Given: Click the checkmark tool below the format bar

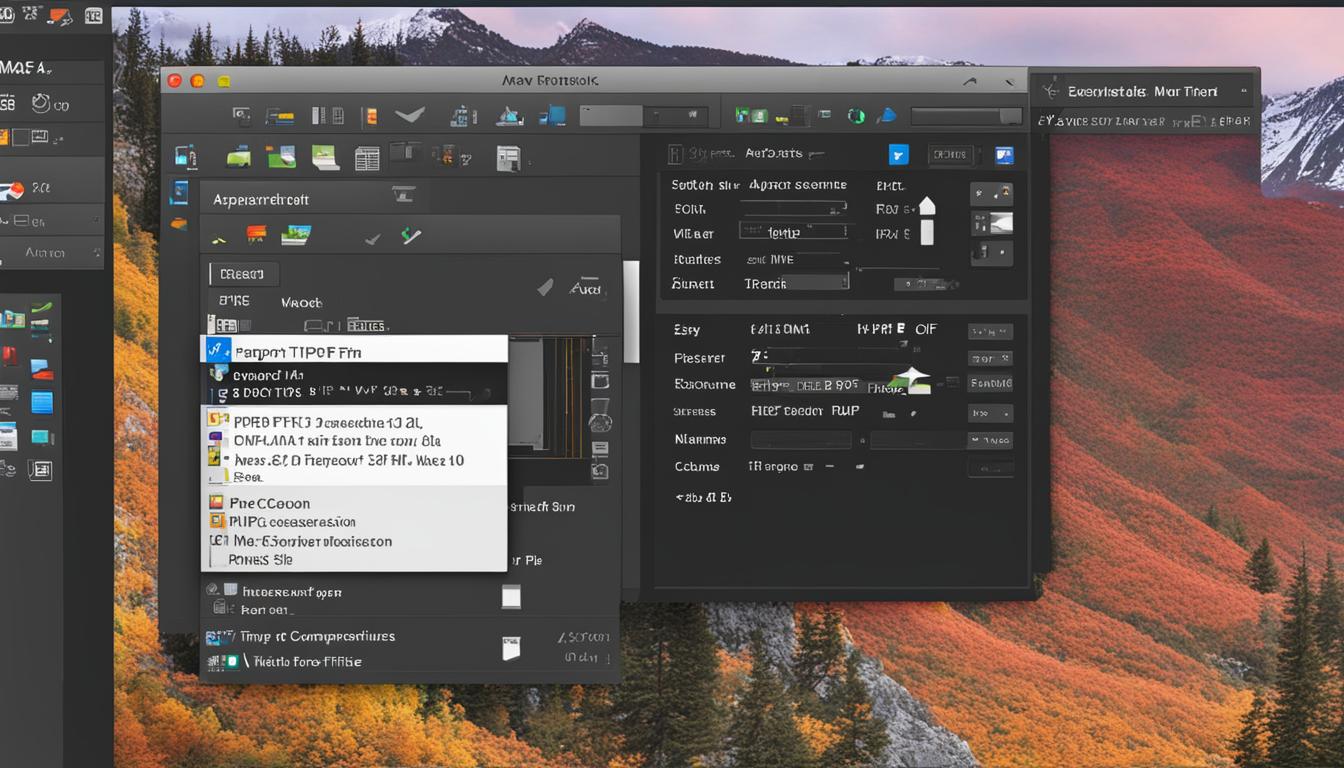Looking at the screenshot, I should (373, 239).
